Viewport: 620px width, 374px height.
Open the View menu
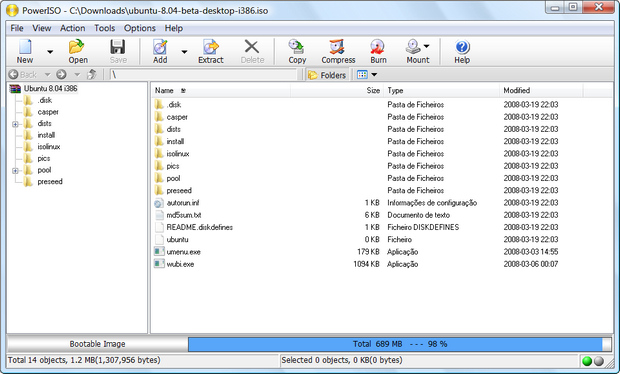point(42,28)
